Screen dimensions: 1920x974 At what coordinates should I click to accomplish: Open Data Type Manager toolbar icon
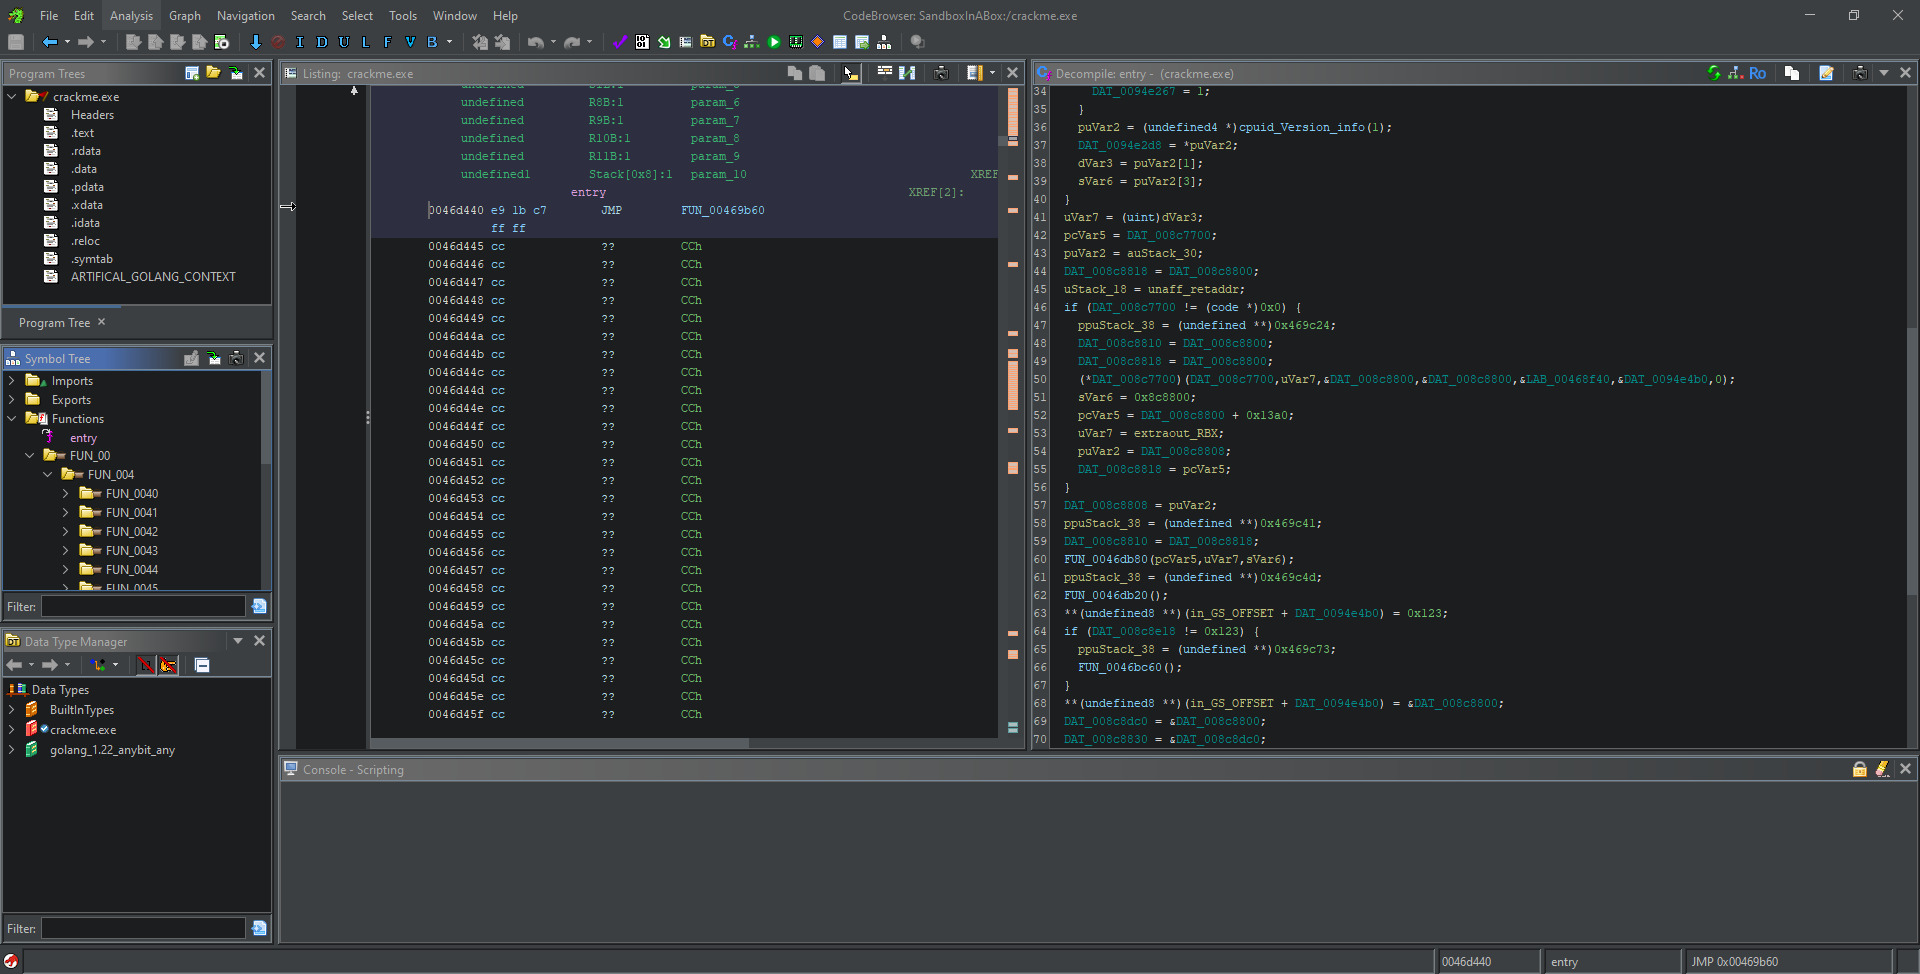[708, 42]
